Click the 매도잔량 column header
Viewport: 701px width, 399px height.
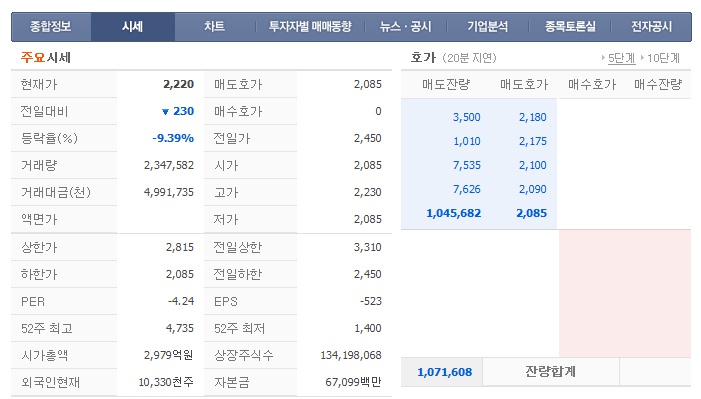[446, 85]
